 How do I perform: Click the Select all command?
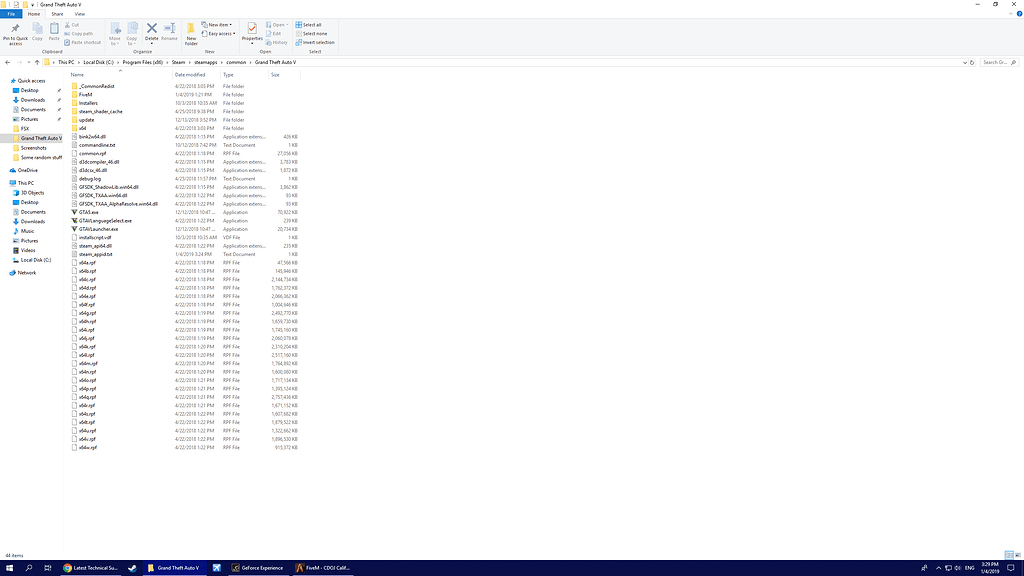coord(308,25)
